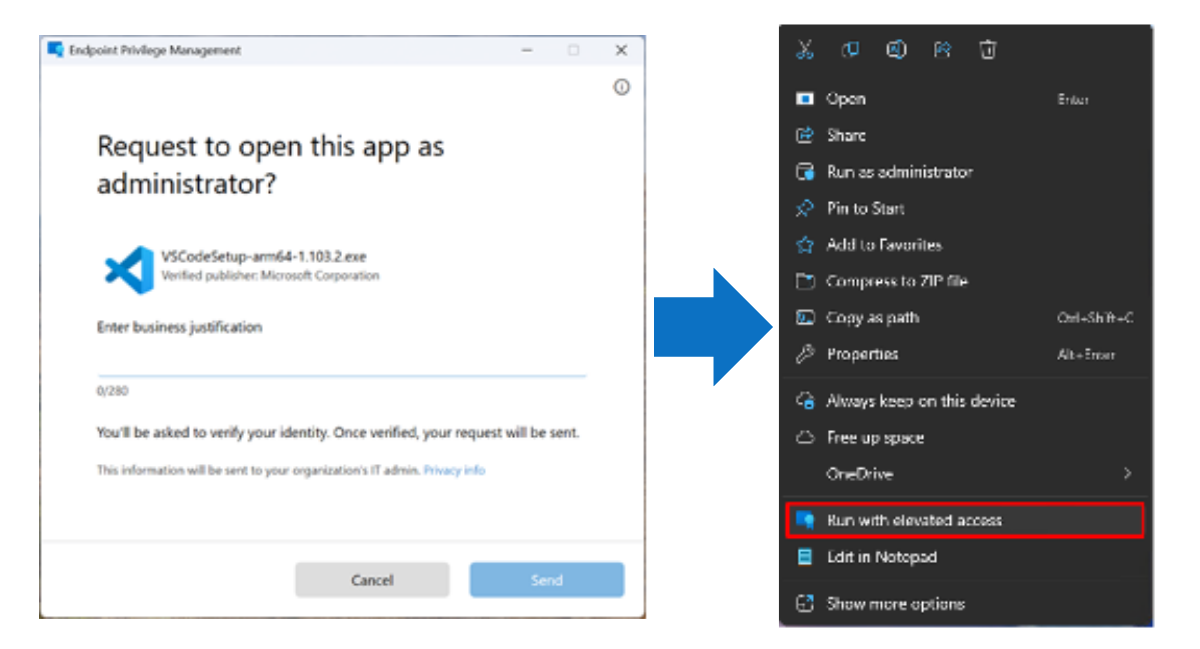Choose Copy as path
Image resolution: width=1200 pixels, height=649 pixels.
(x=965, y=318)
